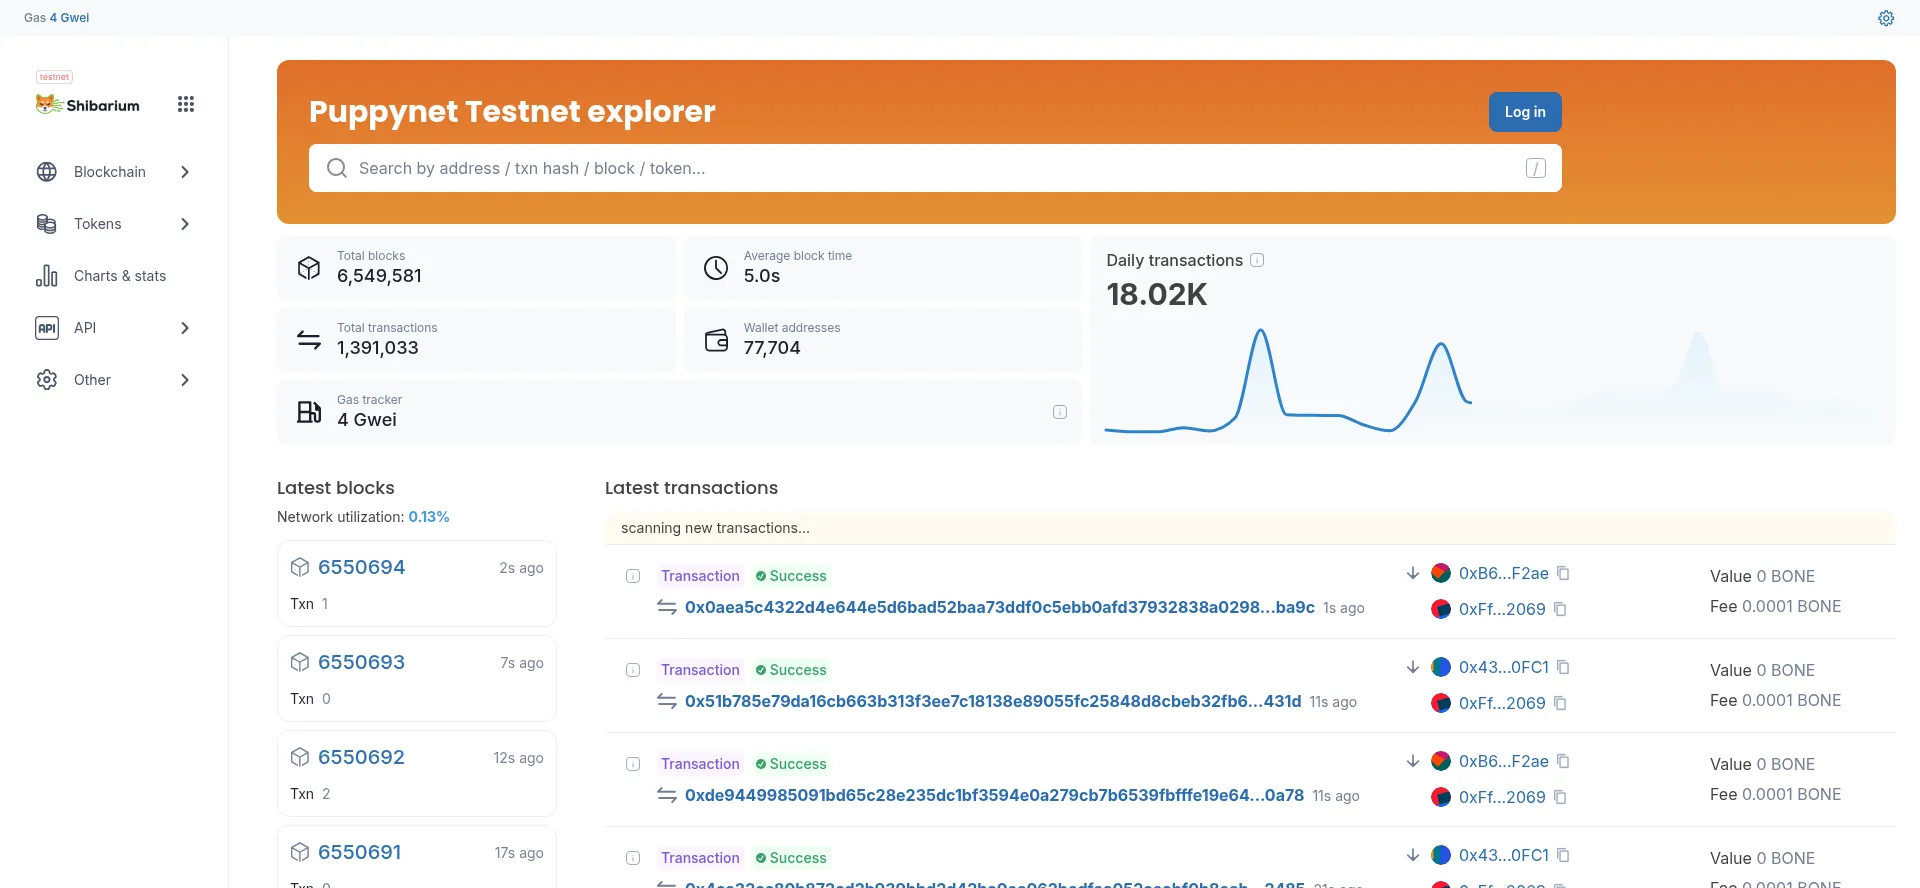The width and height of the screenshot is (1920, 888).
Task: Copy address 0xFf...2069 in first transaction
Action: click(1561, 609)
